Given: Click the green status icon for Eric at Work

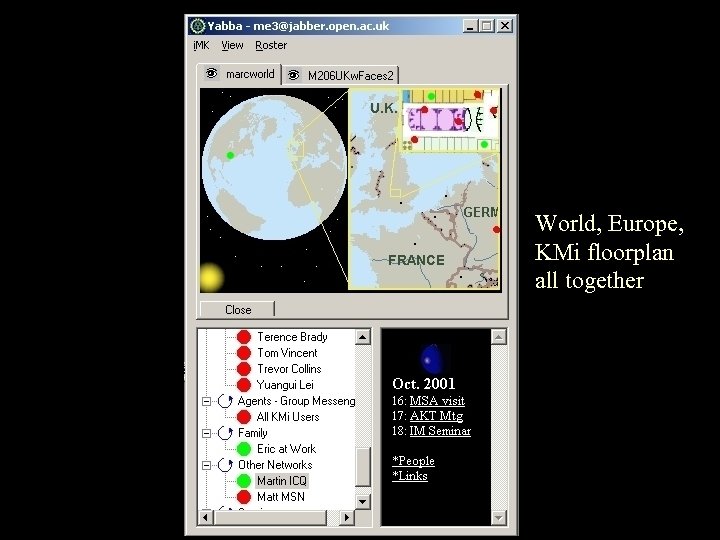Looking at the screenshot, I should point(244,450).
